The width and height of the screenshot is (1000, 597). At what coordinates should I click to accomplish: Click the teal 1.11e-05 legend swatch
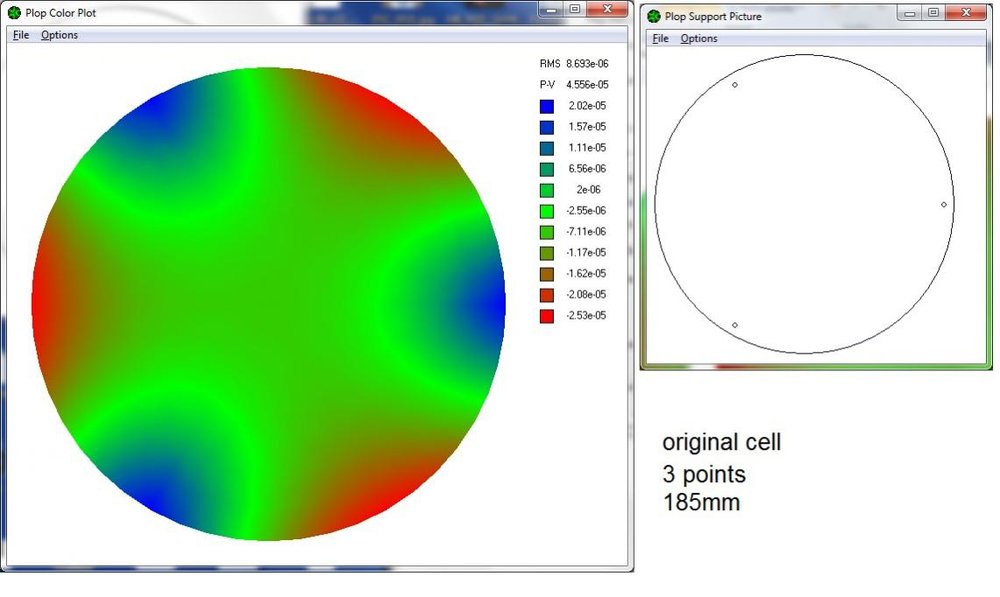pos(545,148)
